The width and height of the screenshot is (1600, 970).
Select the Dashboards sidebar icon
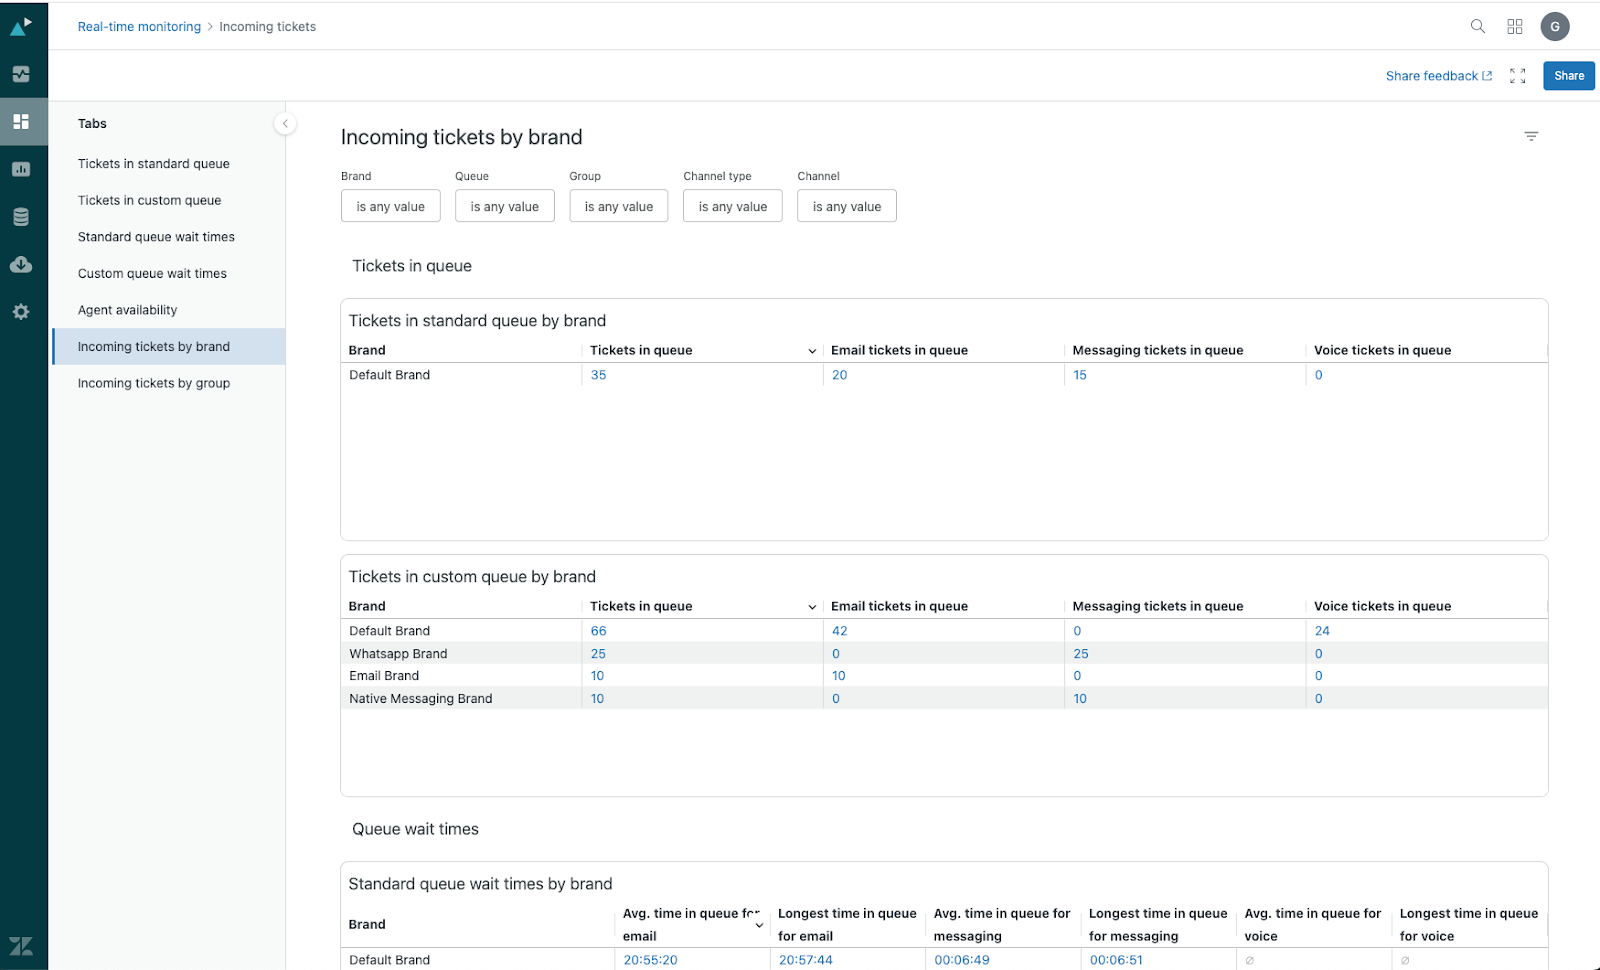pos(21,122)
